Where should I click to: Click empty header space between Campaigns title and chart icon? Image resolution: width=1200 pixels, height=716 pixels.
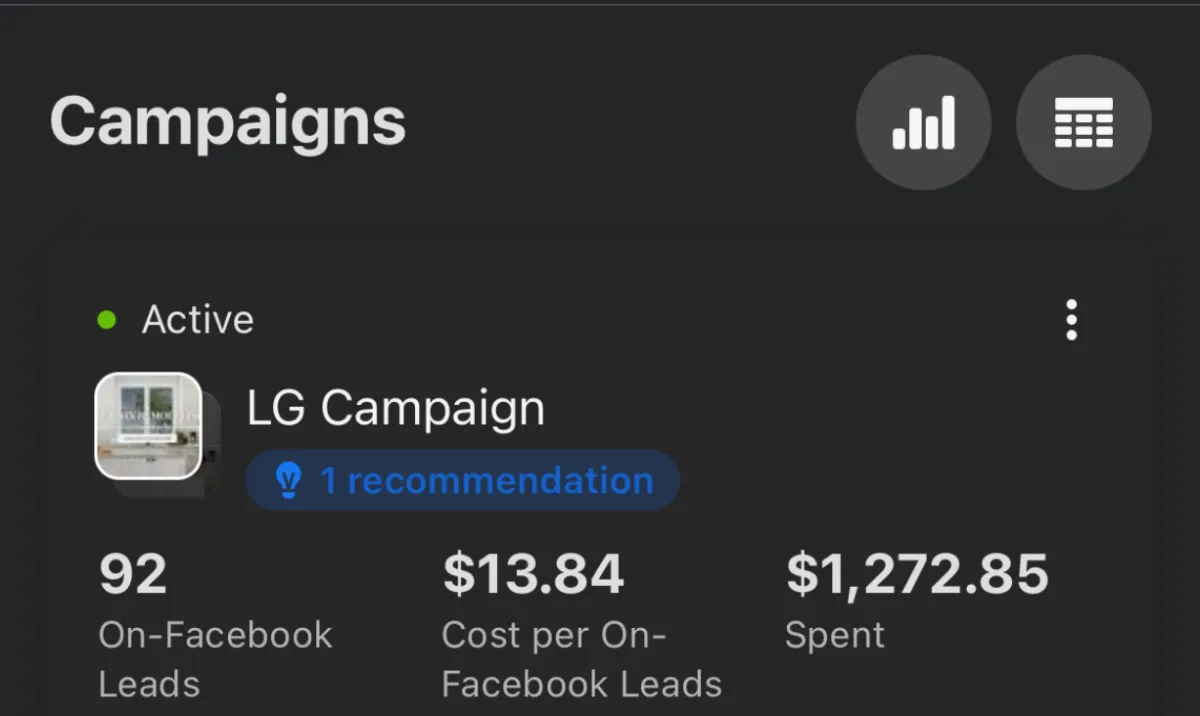coord(630,123)
